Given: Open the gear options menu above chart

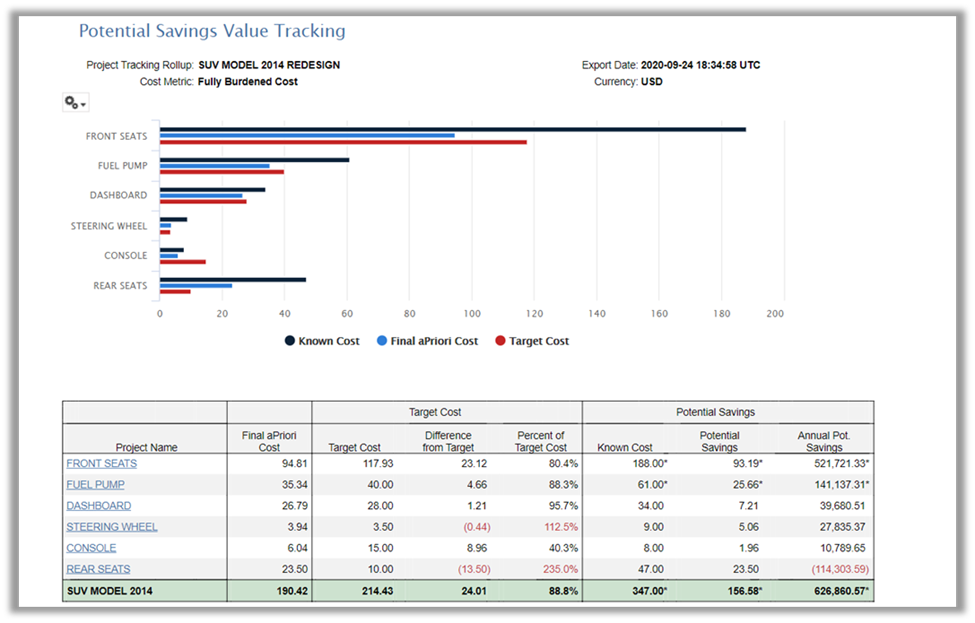Looking at the screenshot, I should coord(75,103).
